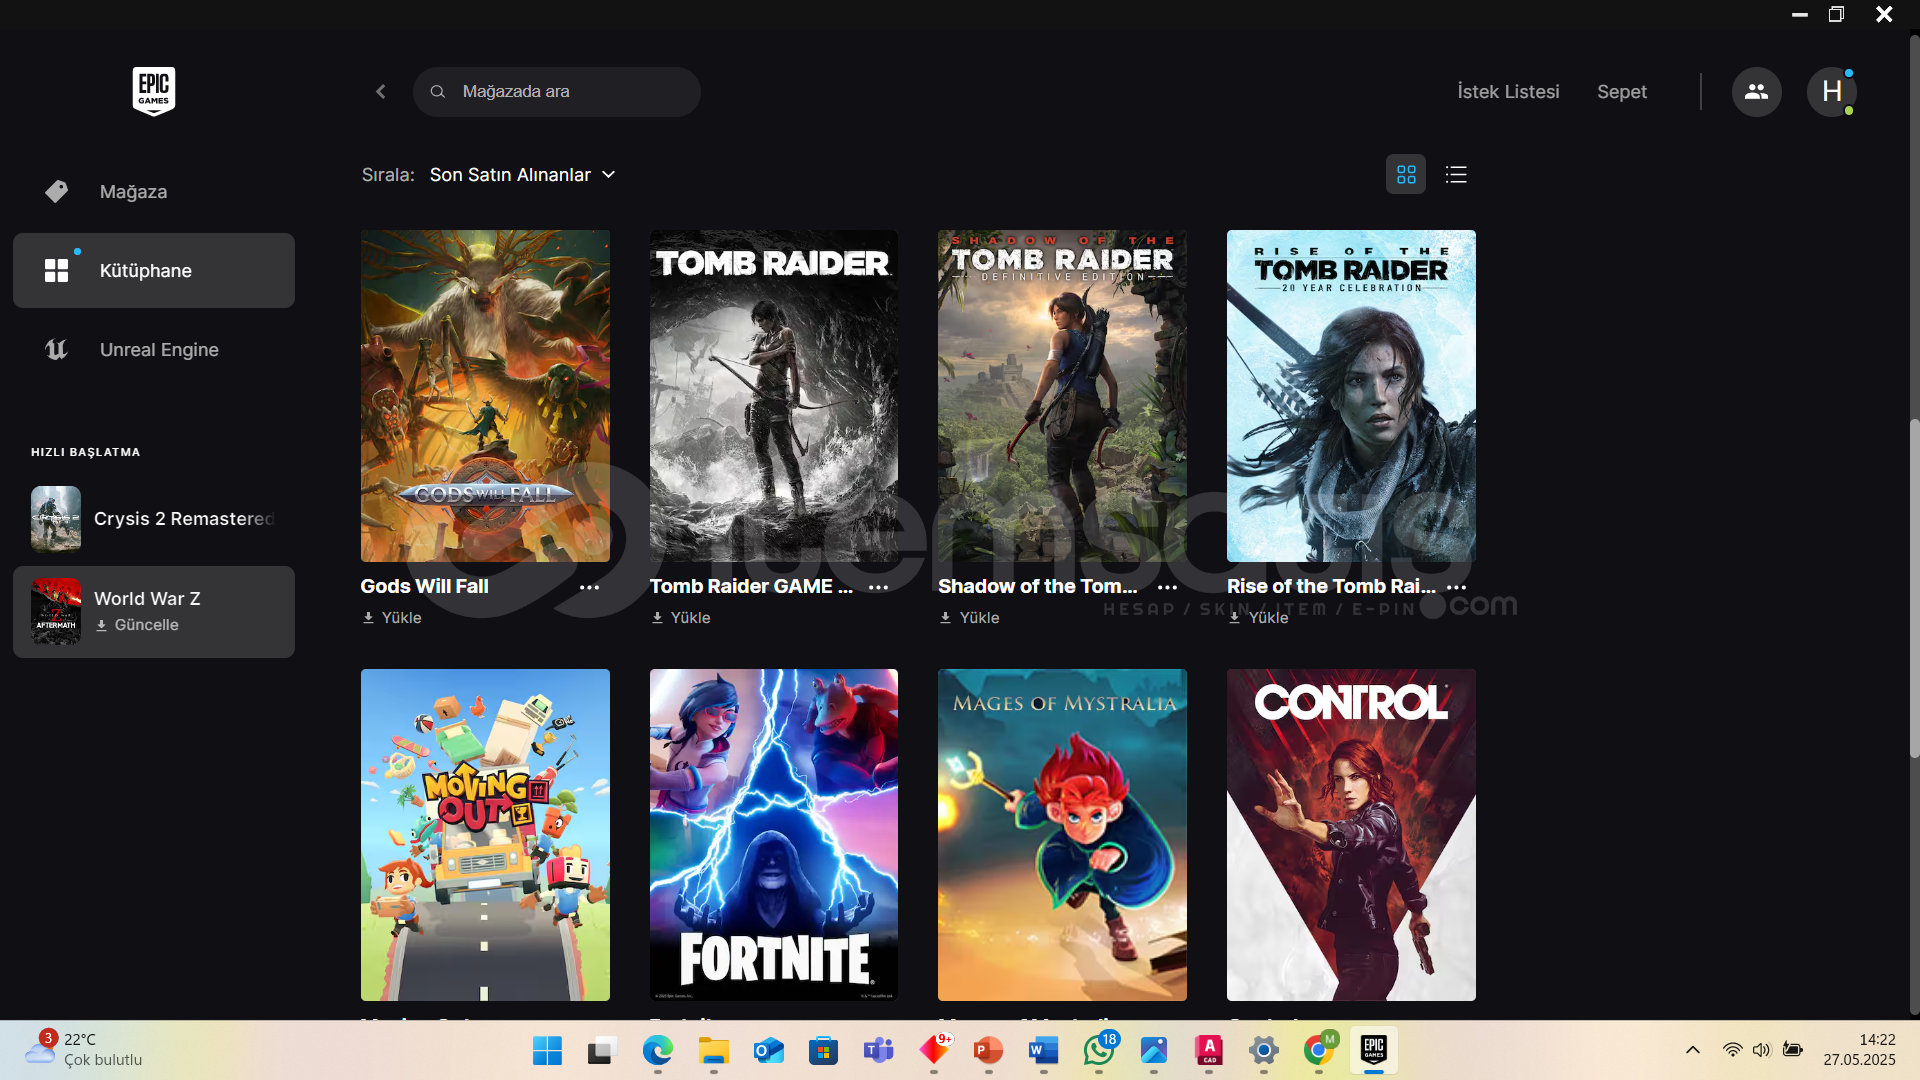The image size is (1920, 1080).
Task: Open options menu for Gods Will Fall
Action: tap(590, 588)
